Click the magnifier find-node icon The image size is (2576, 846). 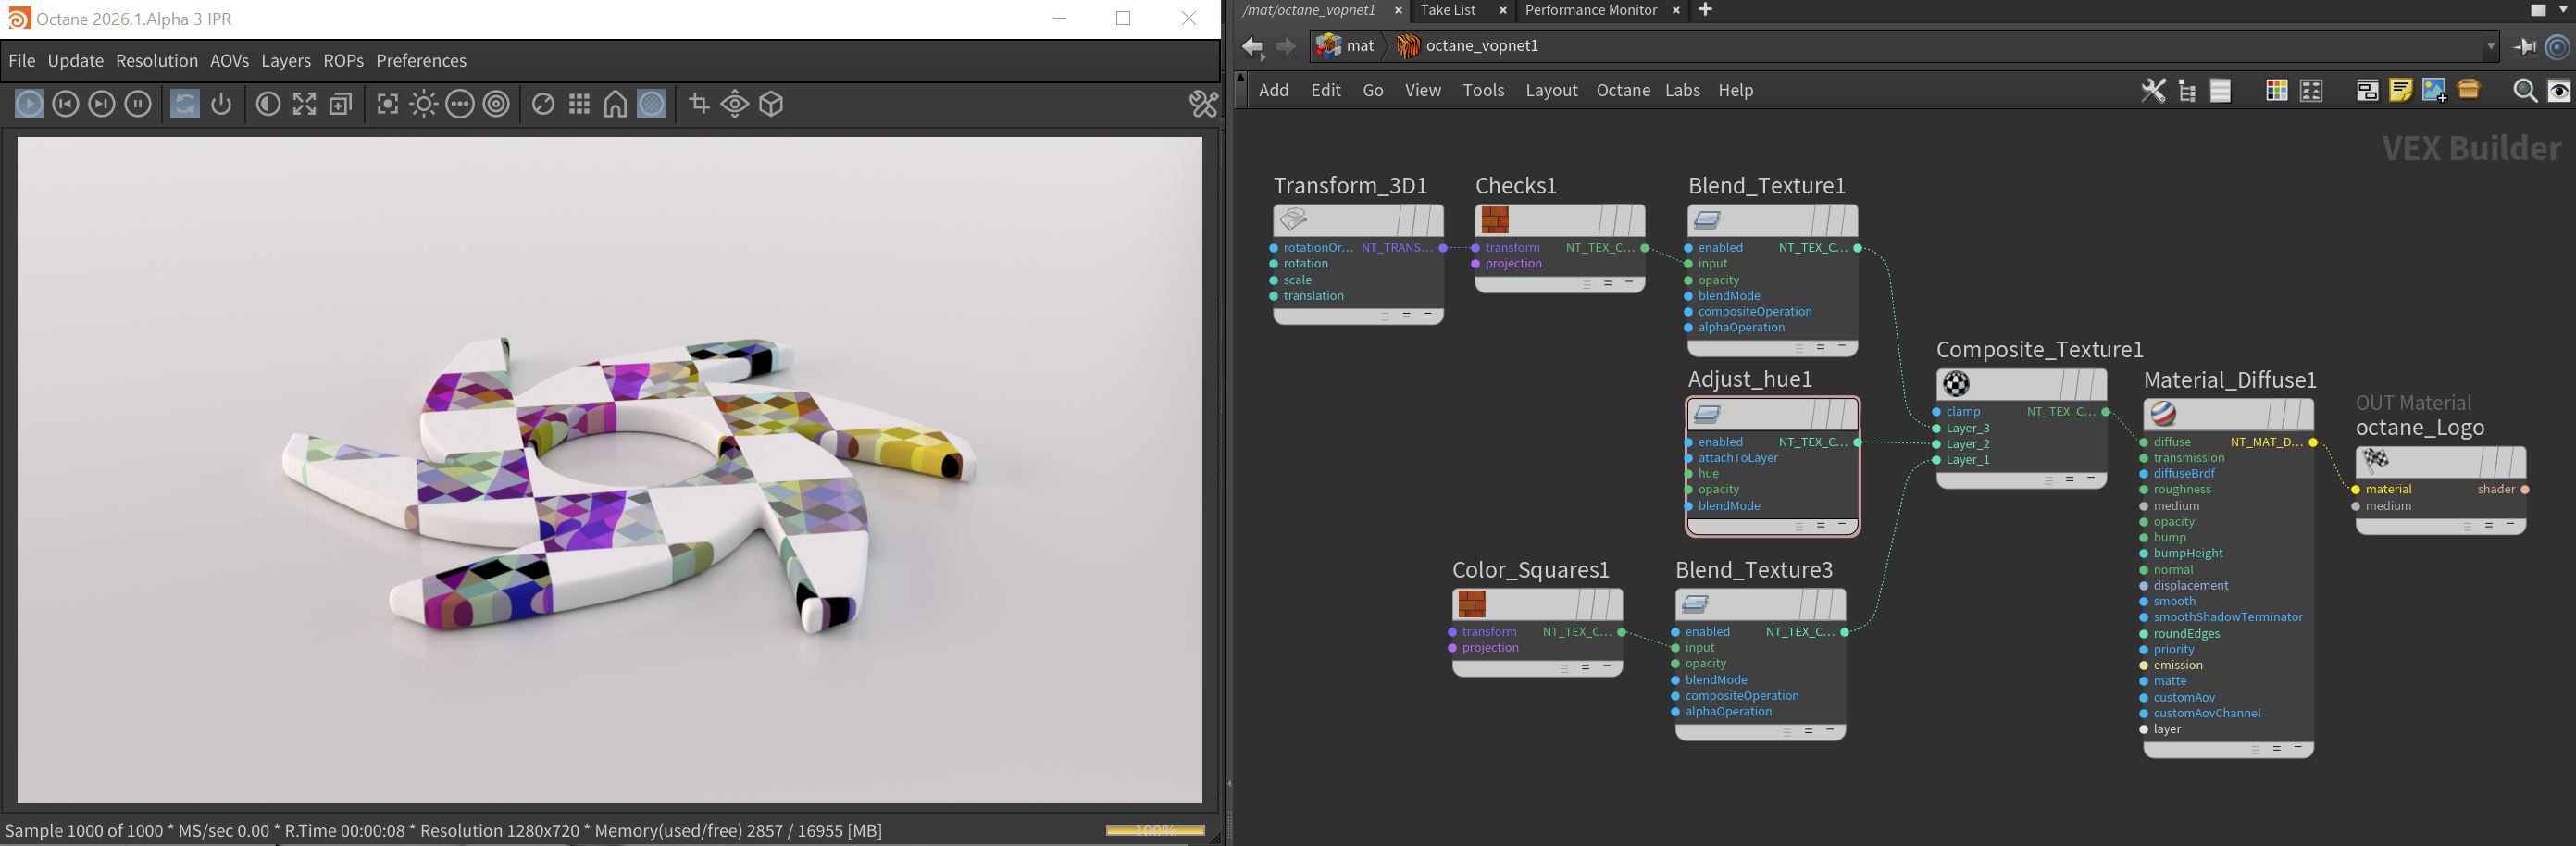click(2524, 91)
